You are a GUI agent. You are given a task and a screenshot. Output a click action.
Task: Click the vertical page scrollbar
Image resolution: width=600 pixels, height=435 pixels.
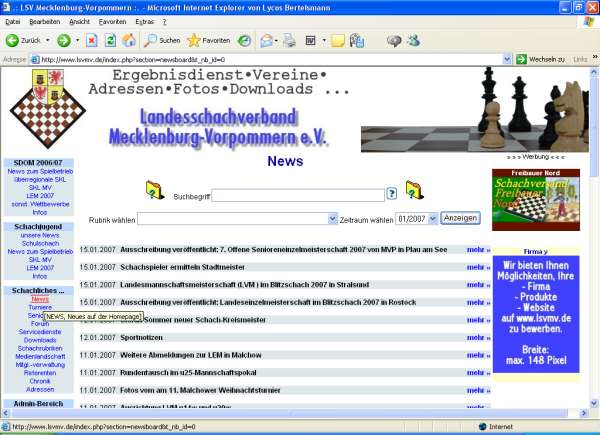593,250
